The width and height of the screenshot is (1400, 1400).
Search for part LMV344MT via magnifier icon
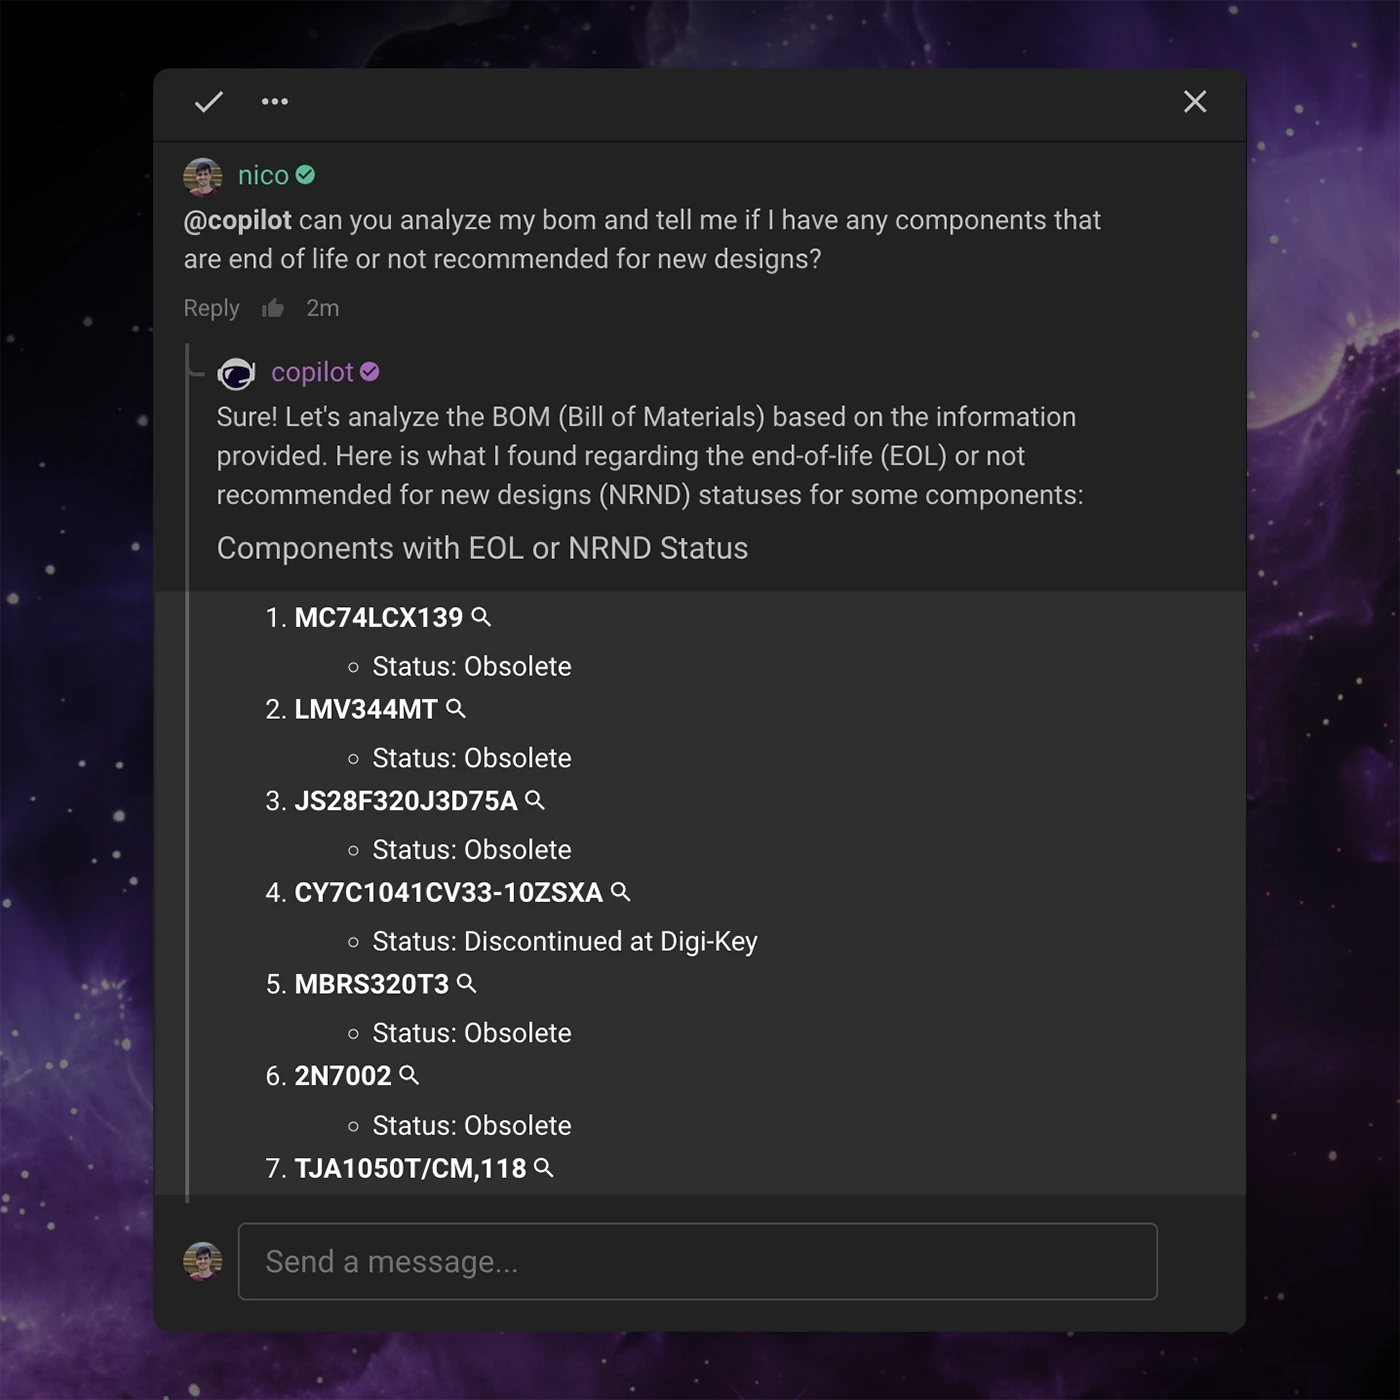(x=456, y=709)
